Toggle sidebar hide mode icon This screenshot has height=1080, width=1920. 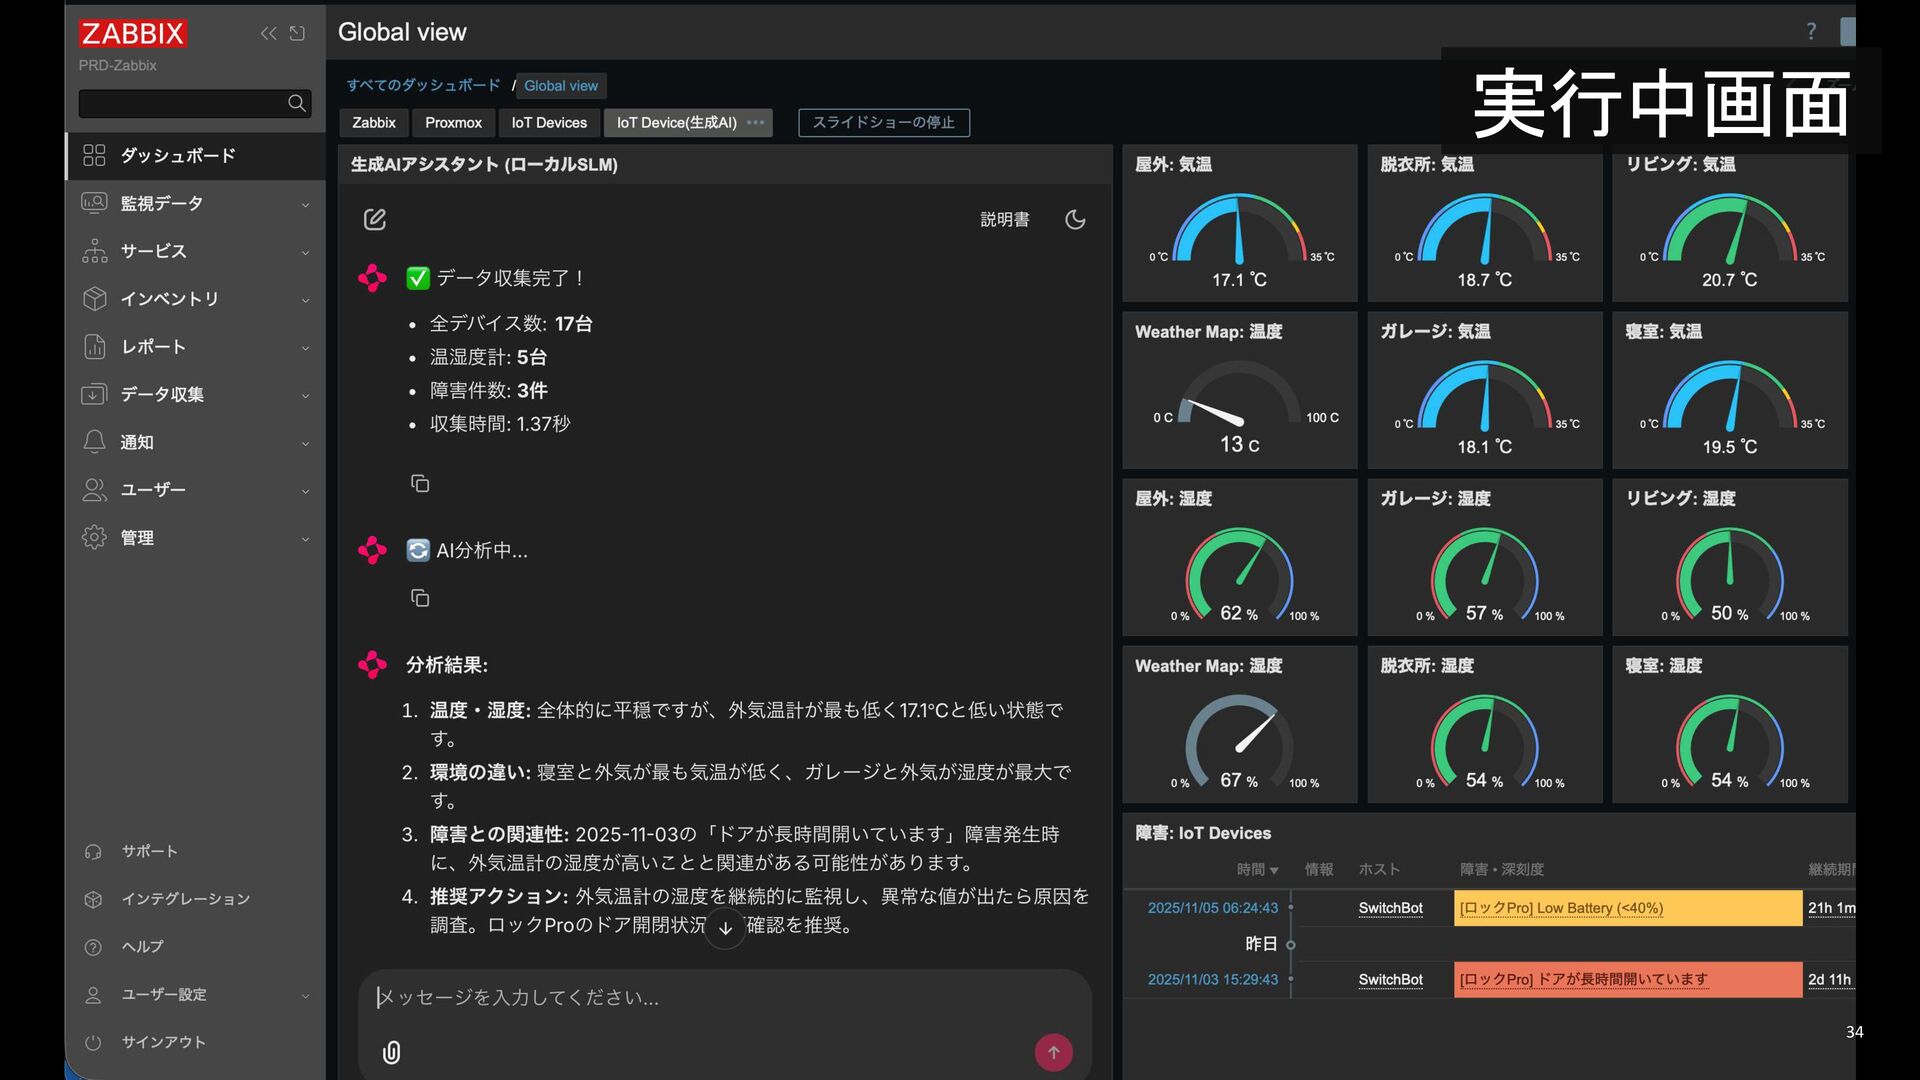point(297,33)
